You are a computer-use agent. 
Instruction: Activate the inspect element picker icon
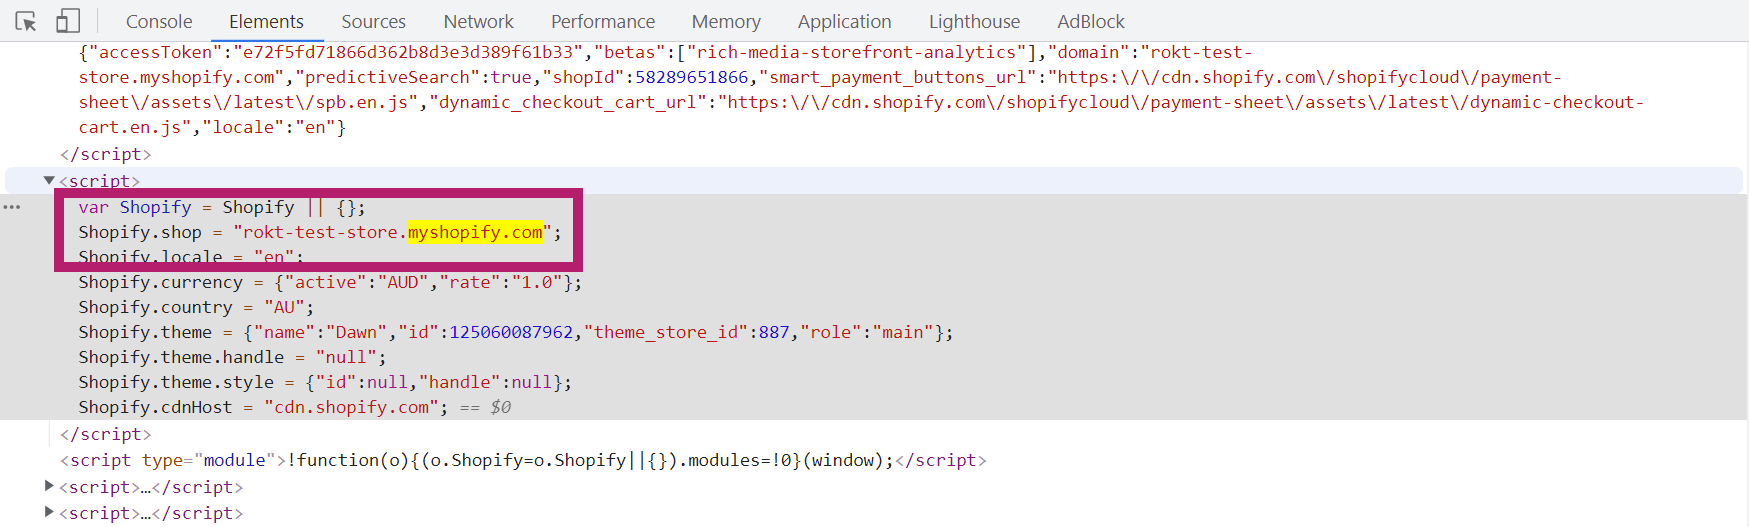(26, 21)
